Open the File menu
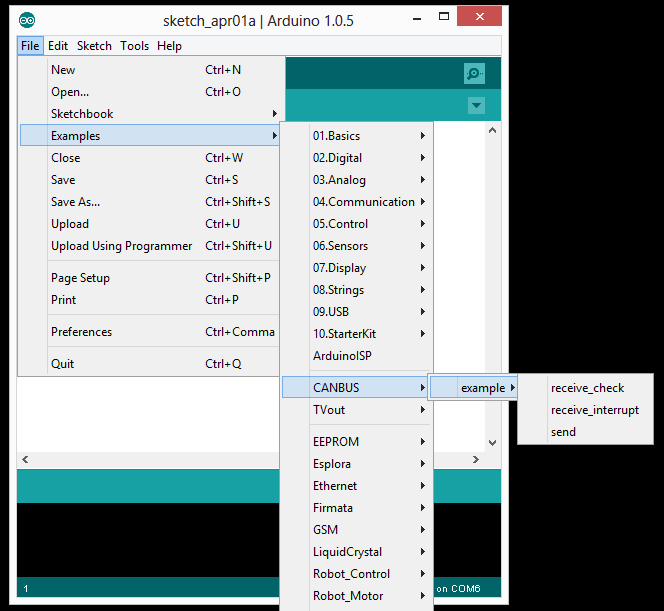 [30, 46]
